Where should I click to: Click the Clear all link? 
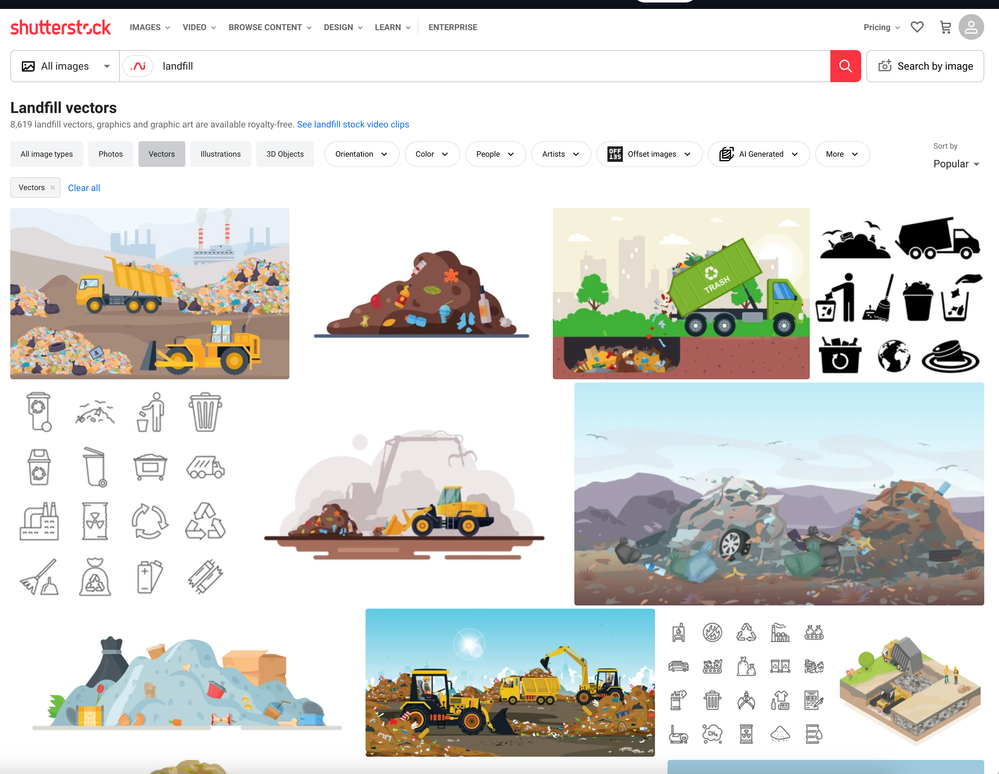(x=83, y=187)
